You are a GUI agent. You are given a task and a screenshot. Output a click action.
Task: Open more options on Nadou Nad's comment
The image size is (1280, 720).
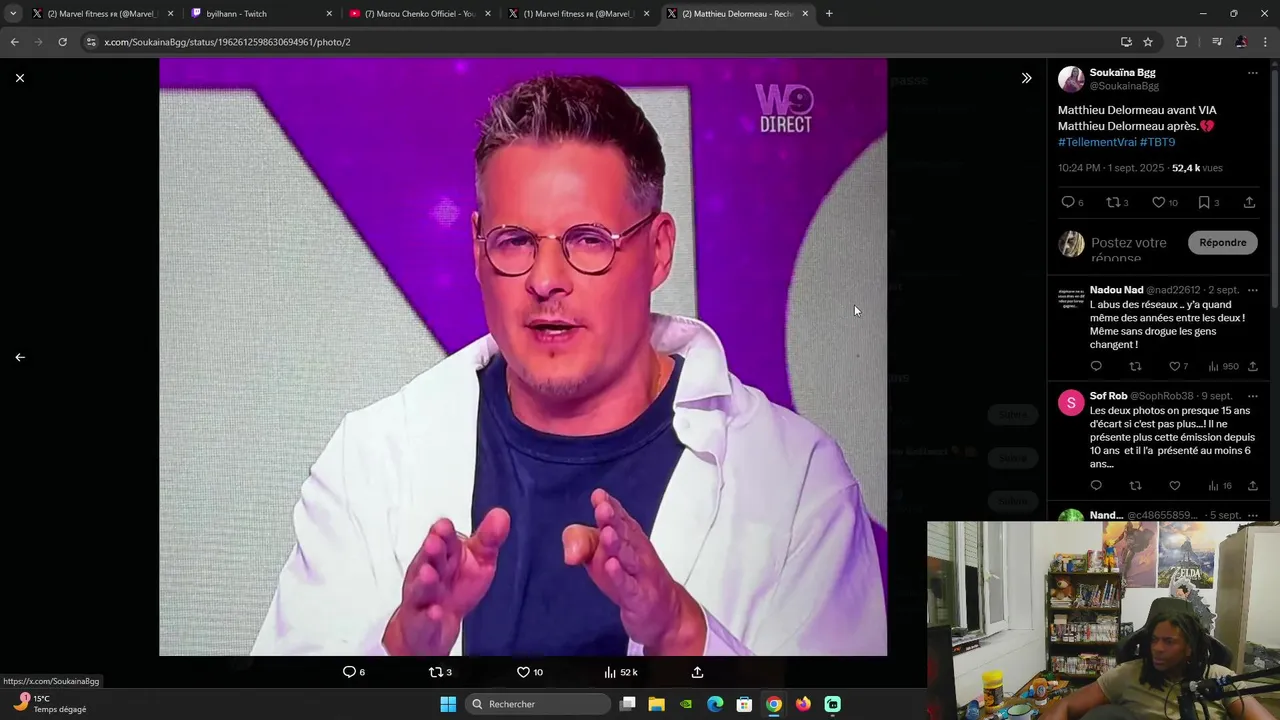pos(1252,290)
